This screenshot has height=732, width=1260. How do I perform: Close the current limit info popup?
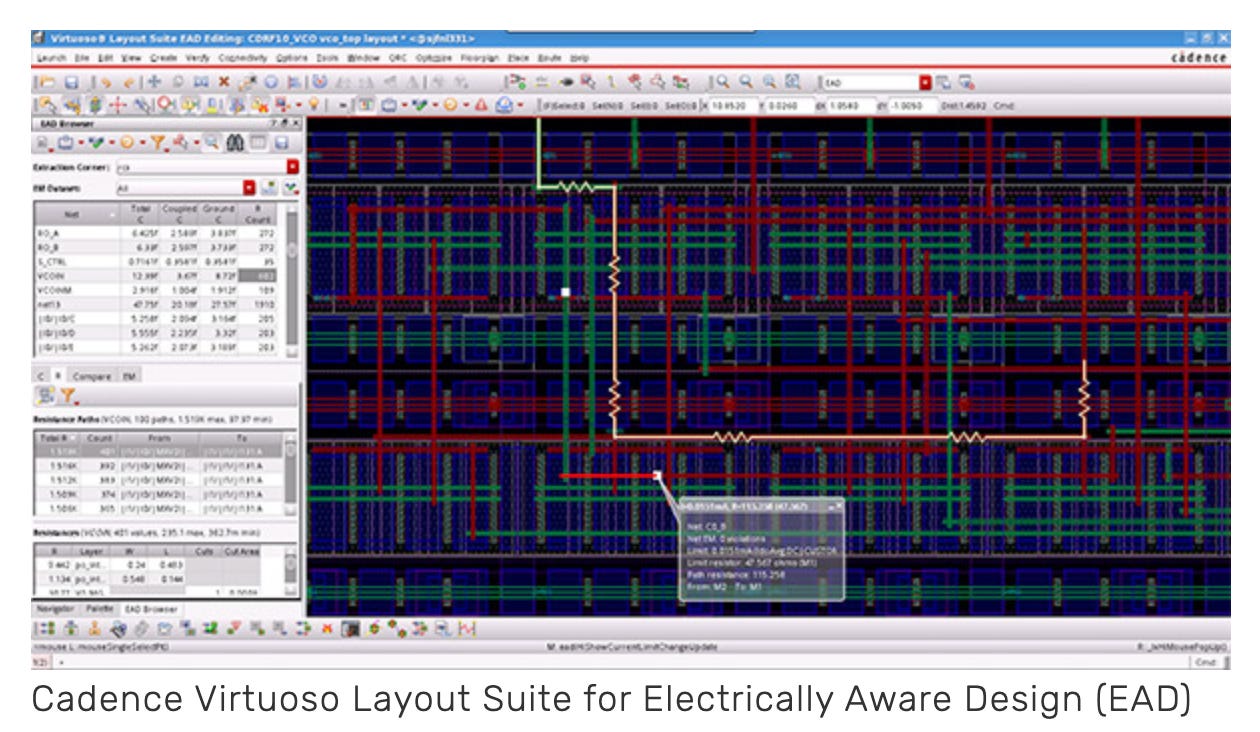point(838,507)
